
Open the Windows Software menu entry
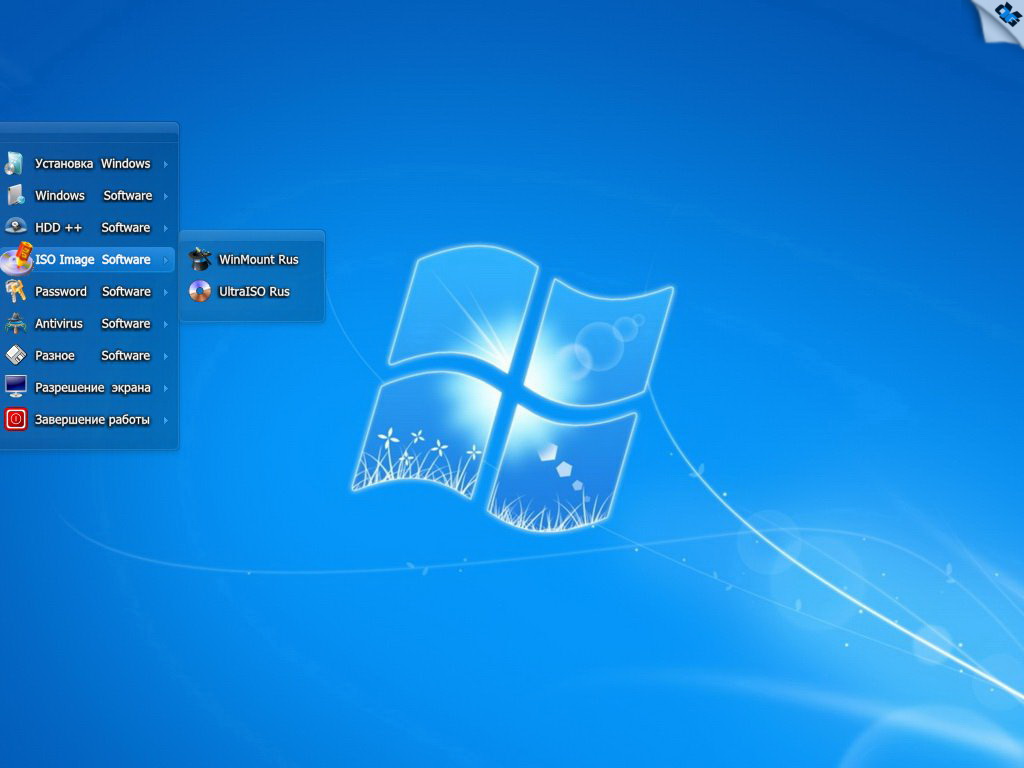click(x=88, y=195)
